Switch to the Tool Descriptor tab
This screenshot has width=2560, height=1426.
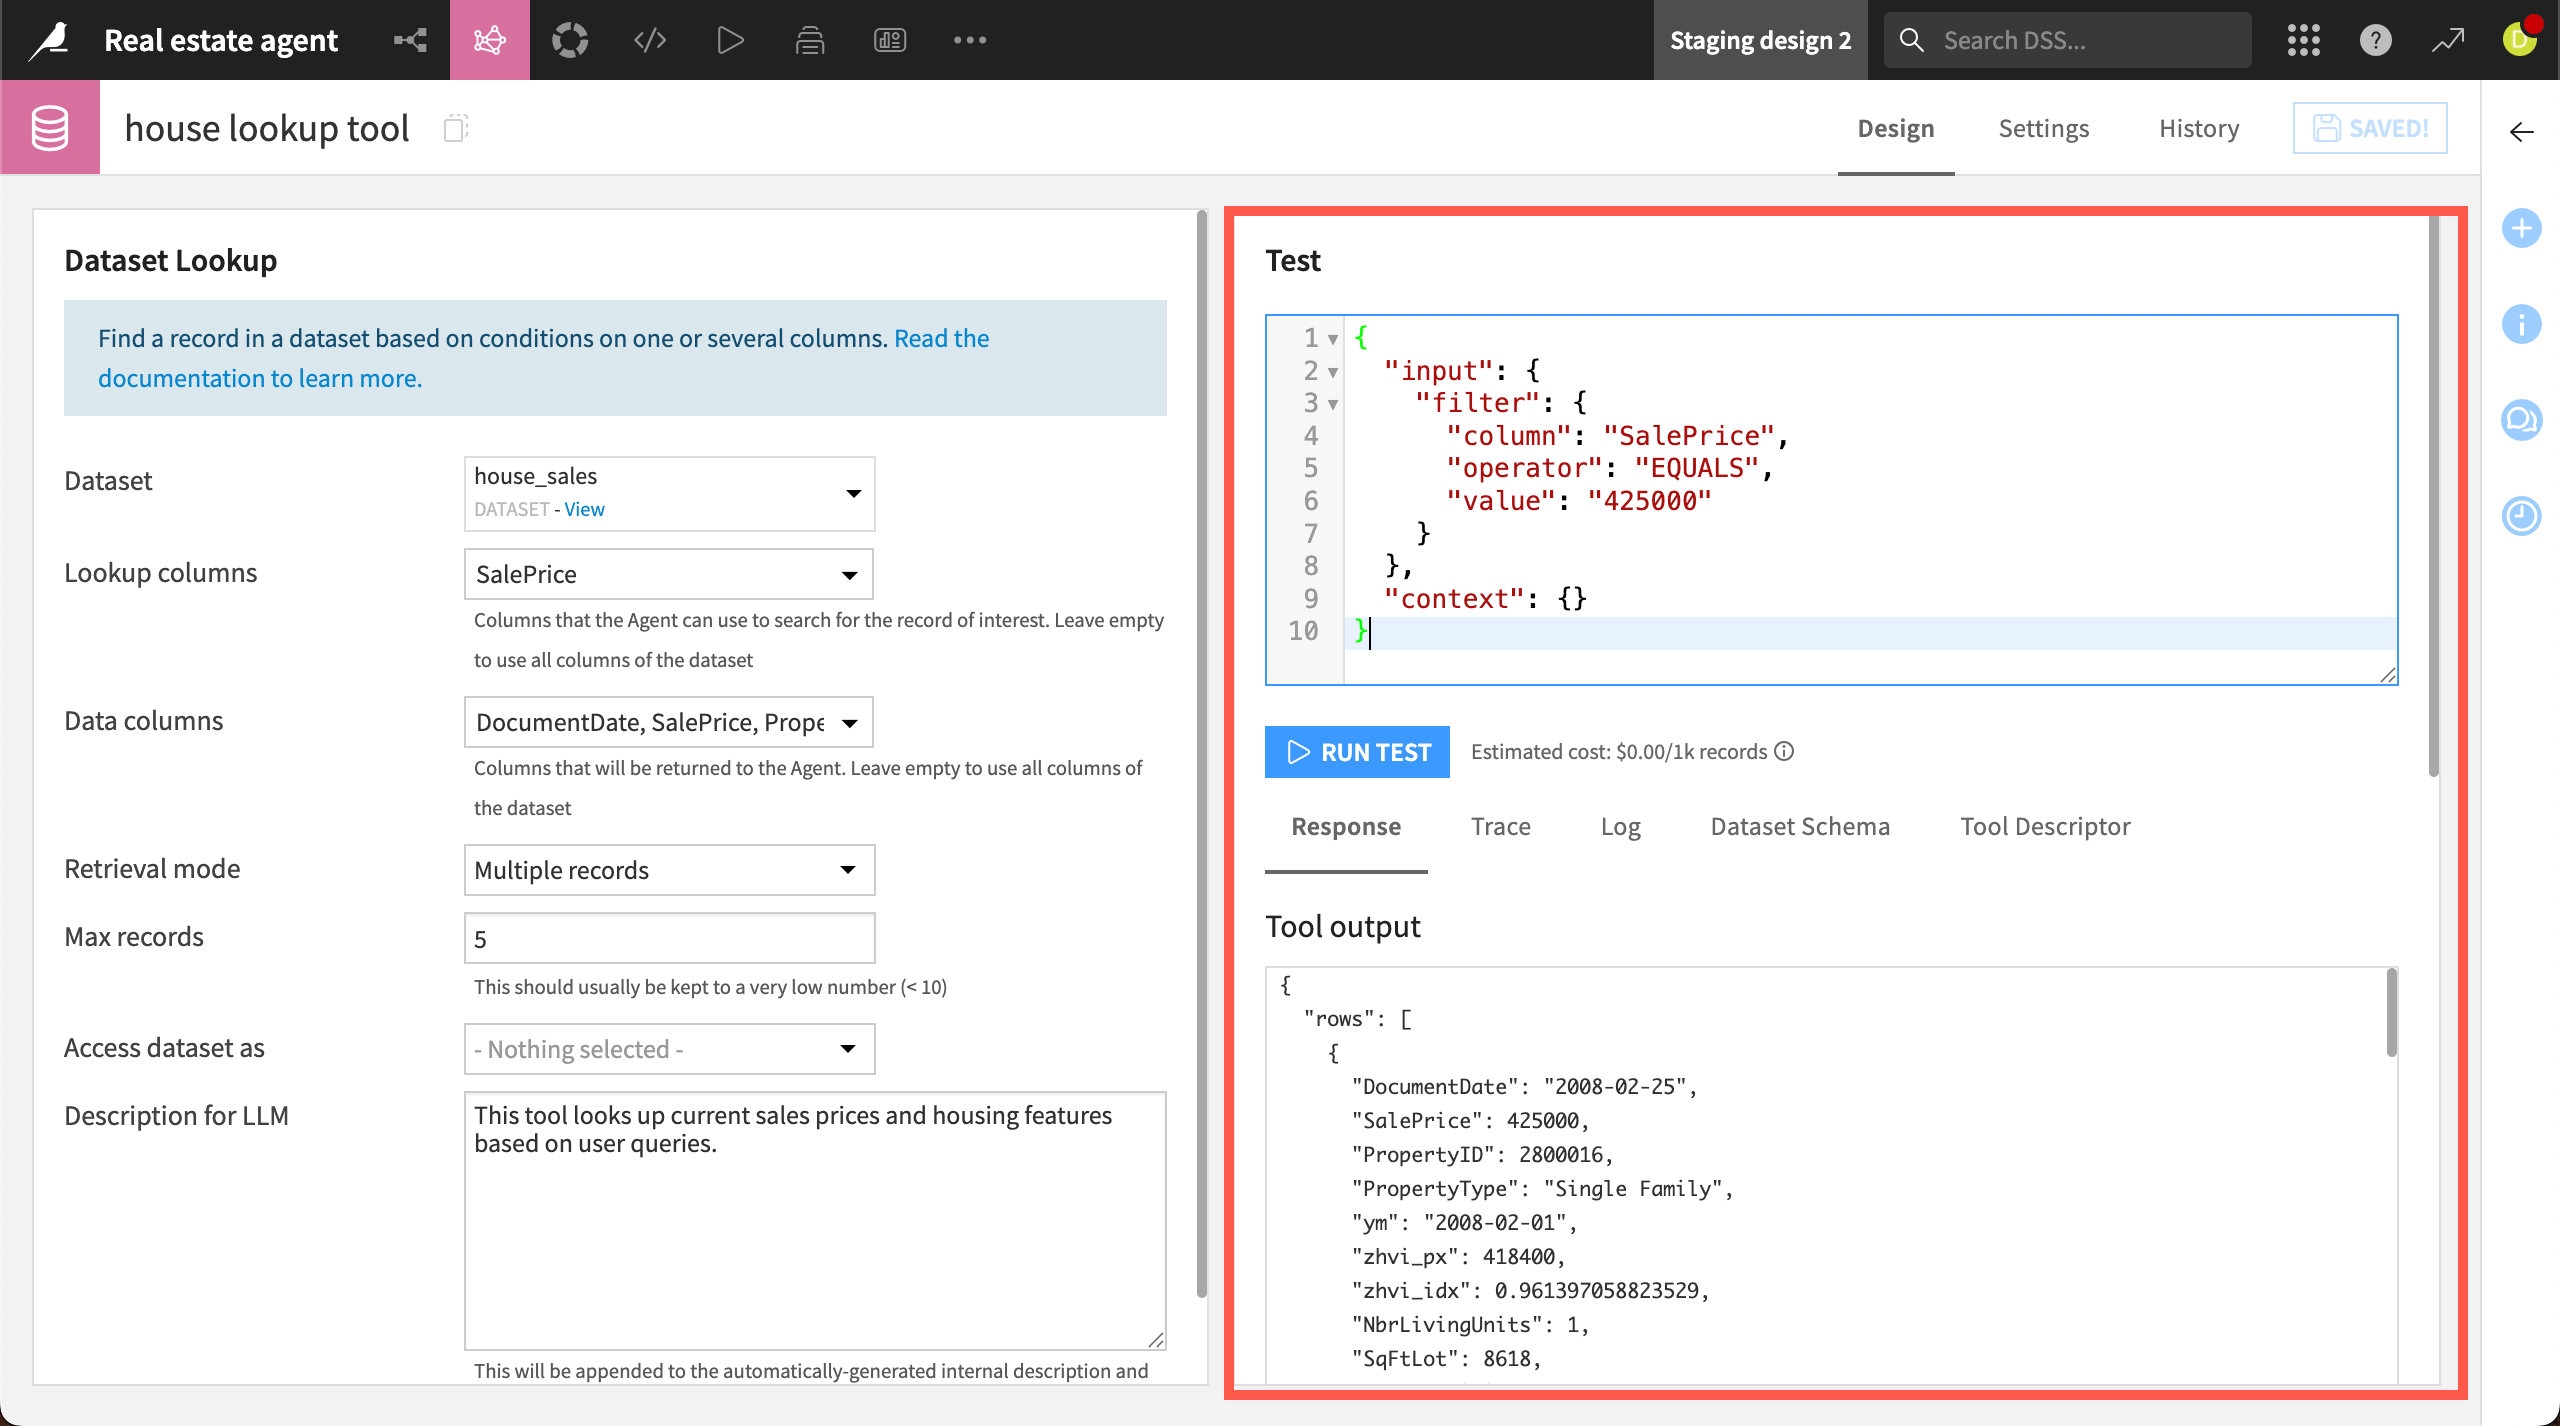click(x=2045, y=826)
